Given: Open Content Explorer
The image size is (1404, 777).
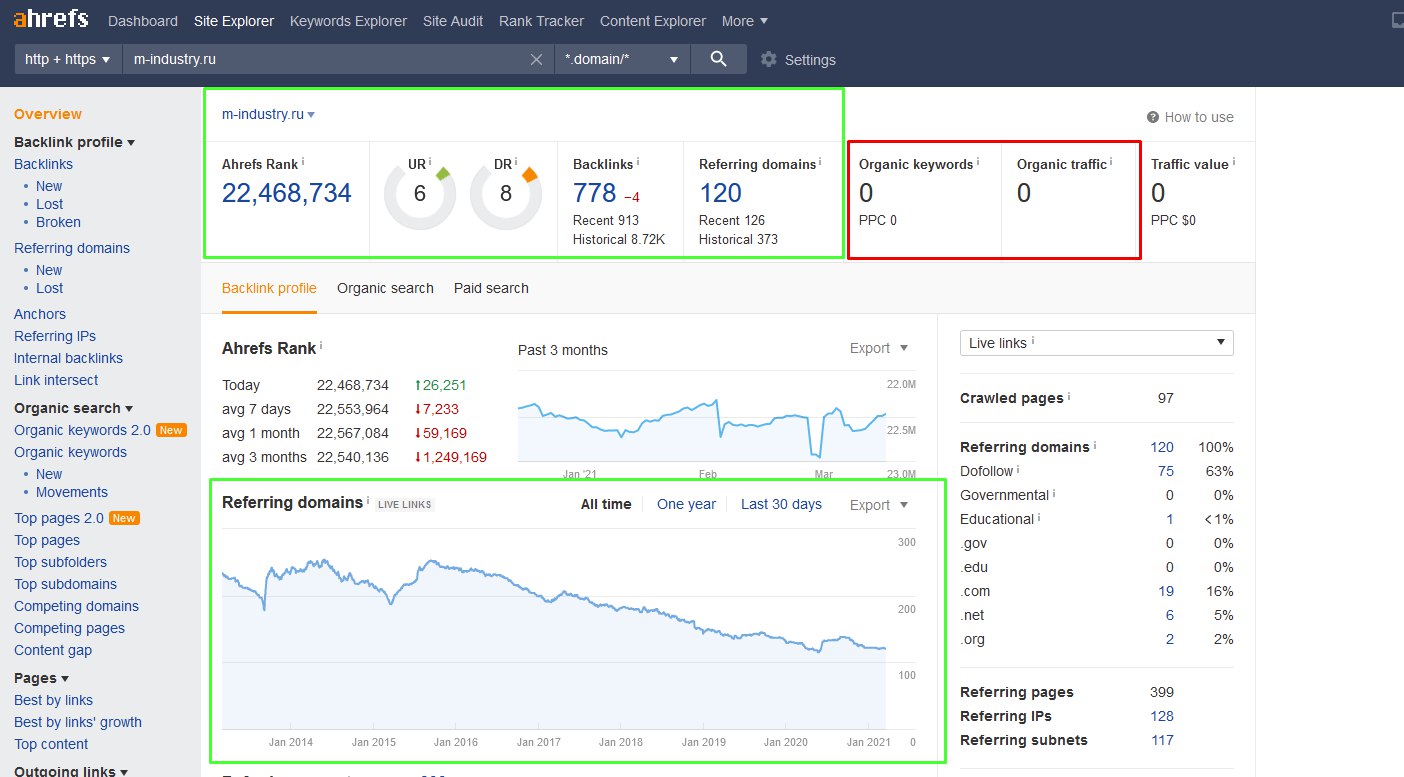Looking at the screenshot, I should tap(653, 21).
